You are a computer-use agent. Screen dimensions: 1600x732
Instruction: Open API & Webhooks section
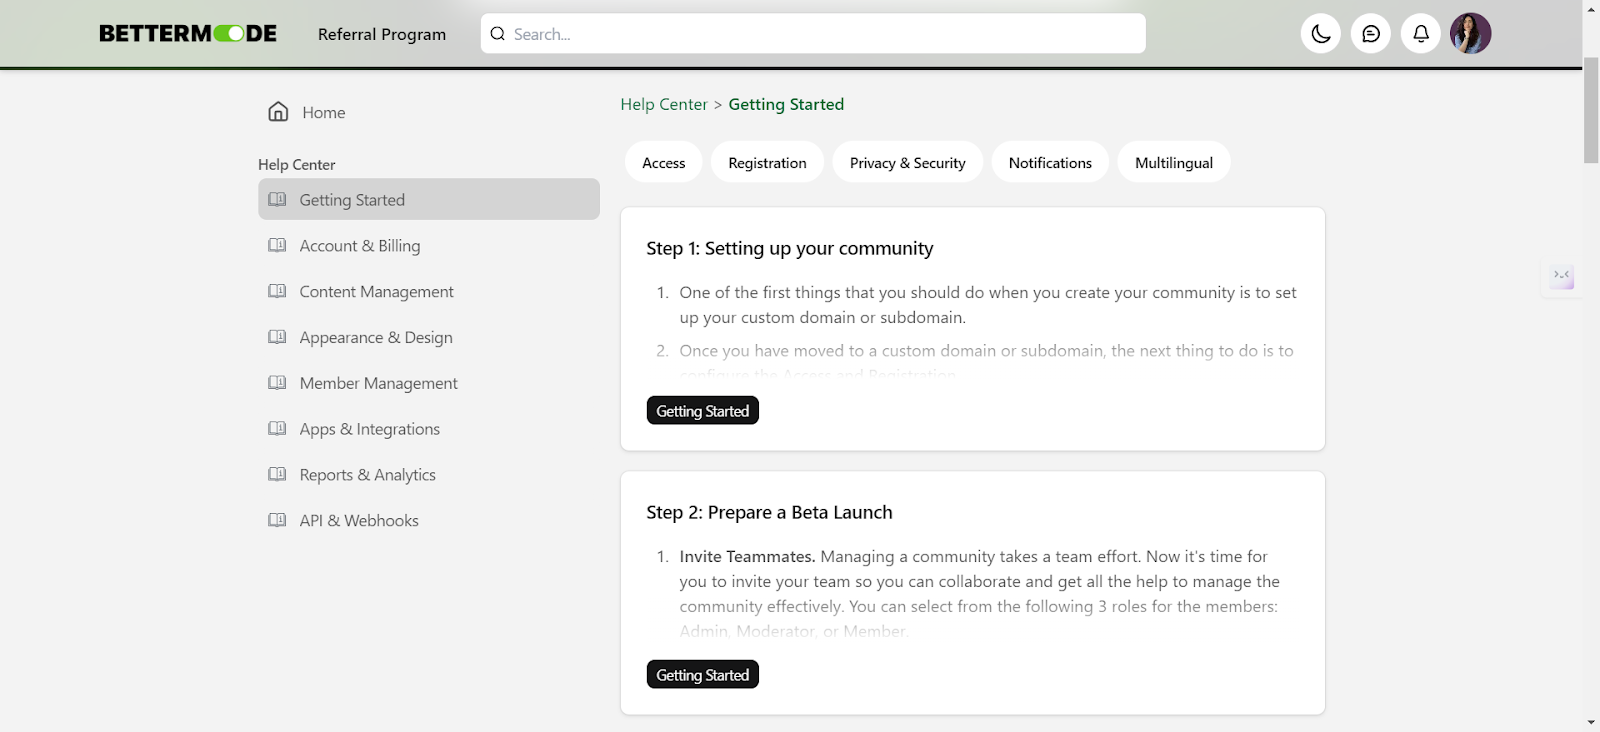click(429, 521)
